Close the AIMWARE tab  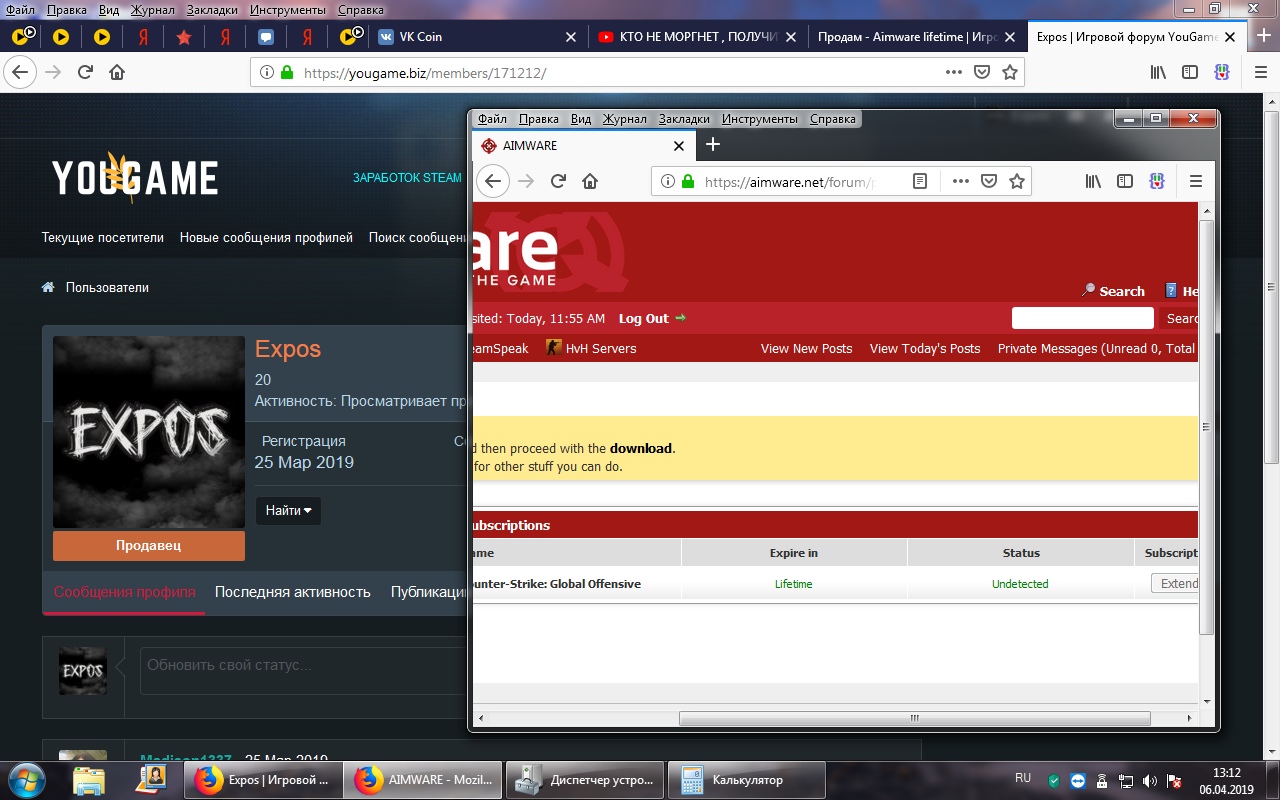(x=679, y=146)
